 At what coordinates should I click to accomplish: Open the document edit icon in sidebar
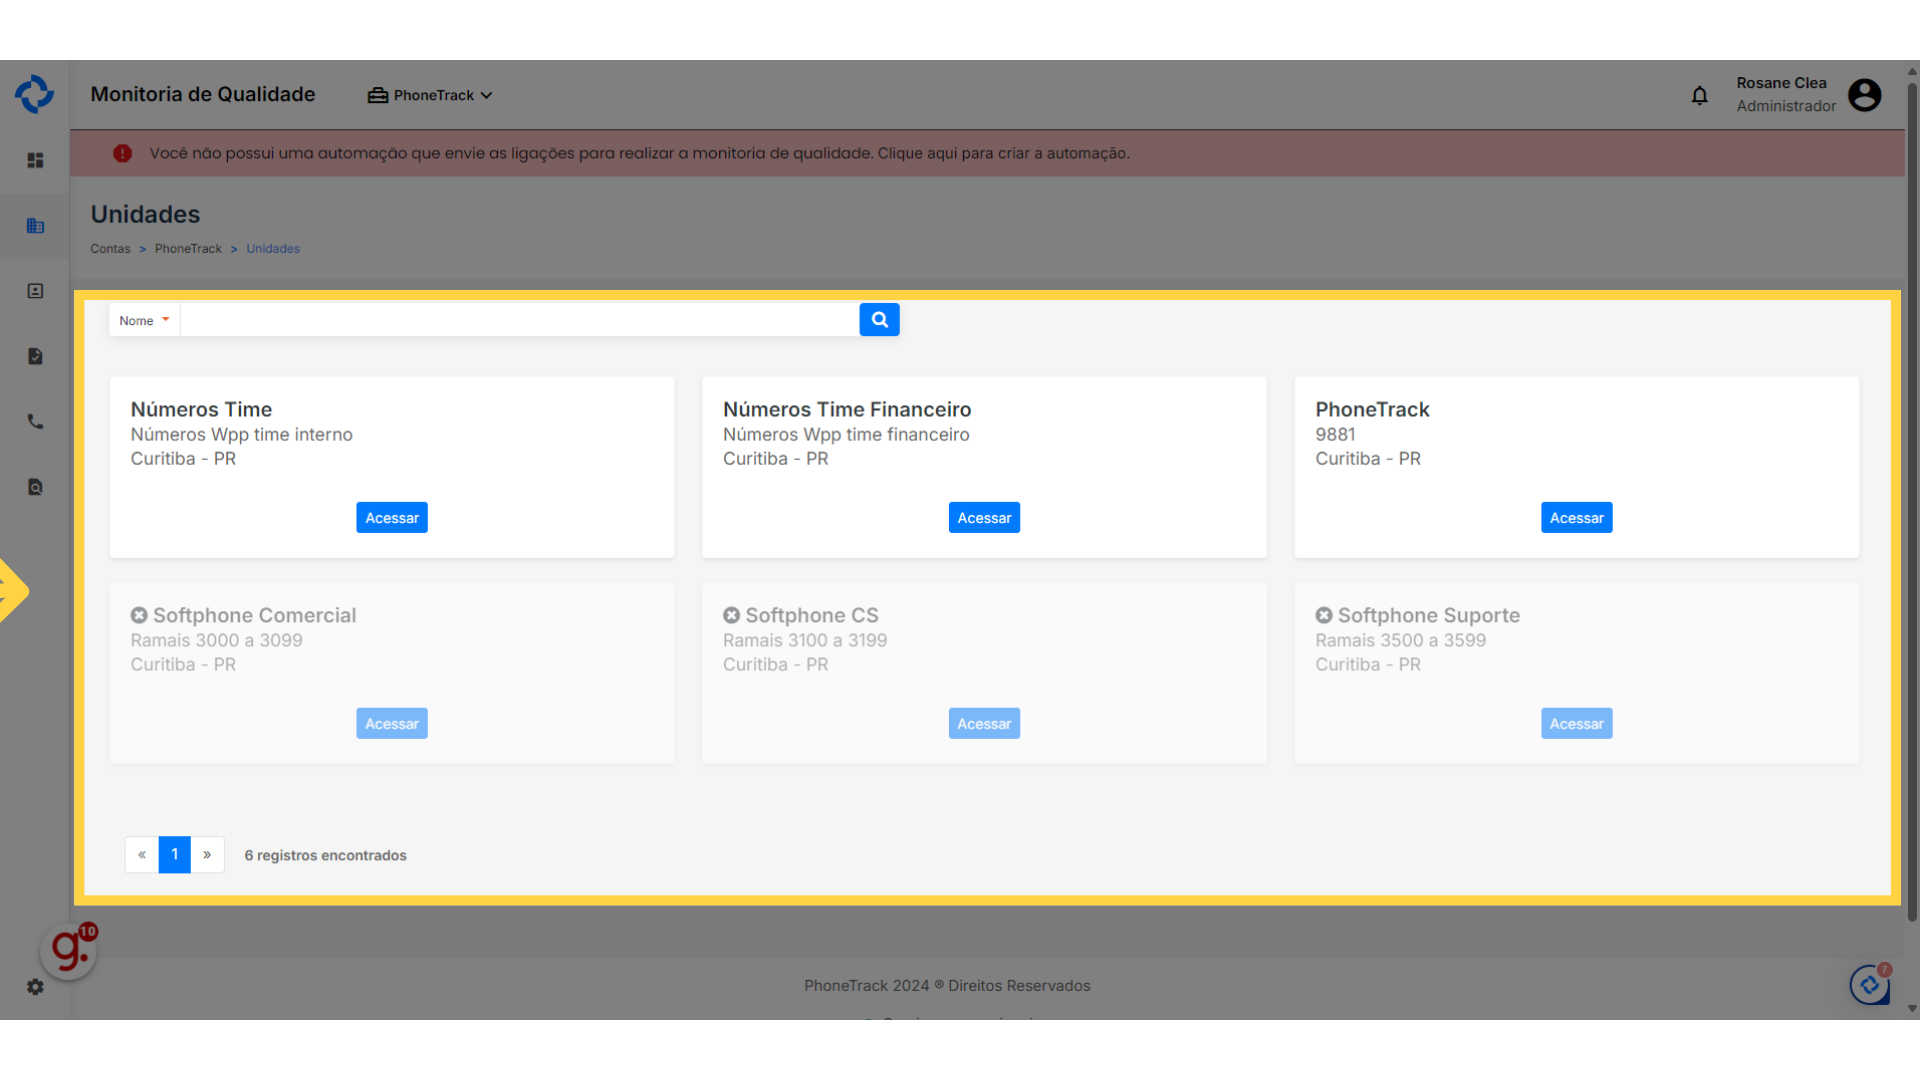click(x=35, y=356)
